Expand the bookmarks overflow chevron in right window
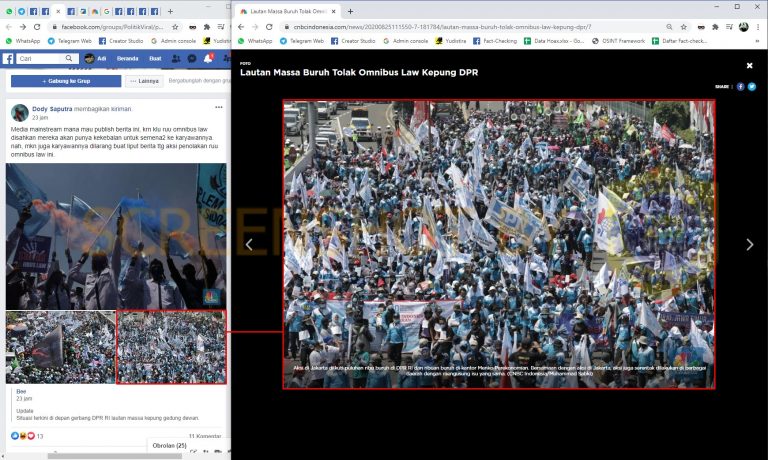Image resolution: width=768 pixels, height=460 pixels. point(758,41)
